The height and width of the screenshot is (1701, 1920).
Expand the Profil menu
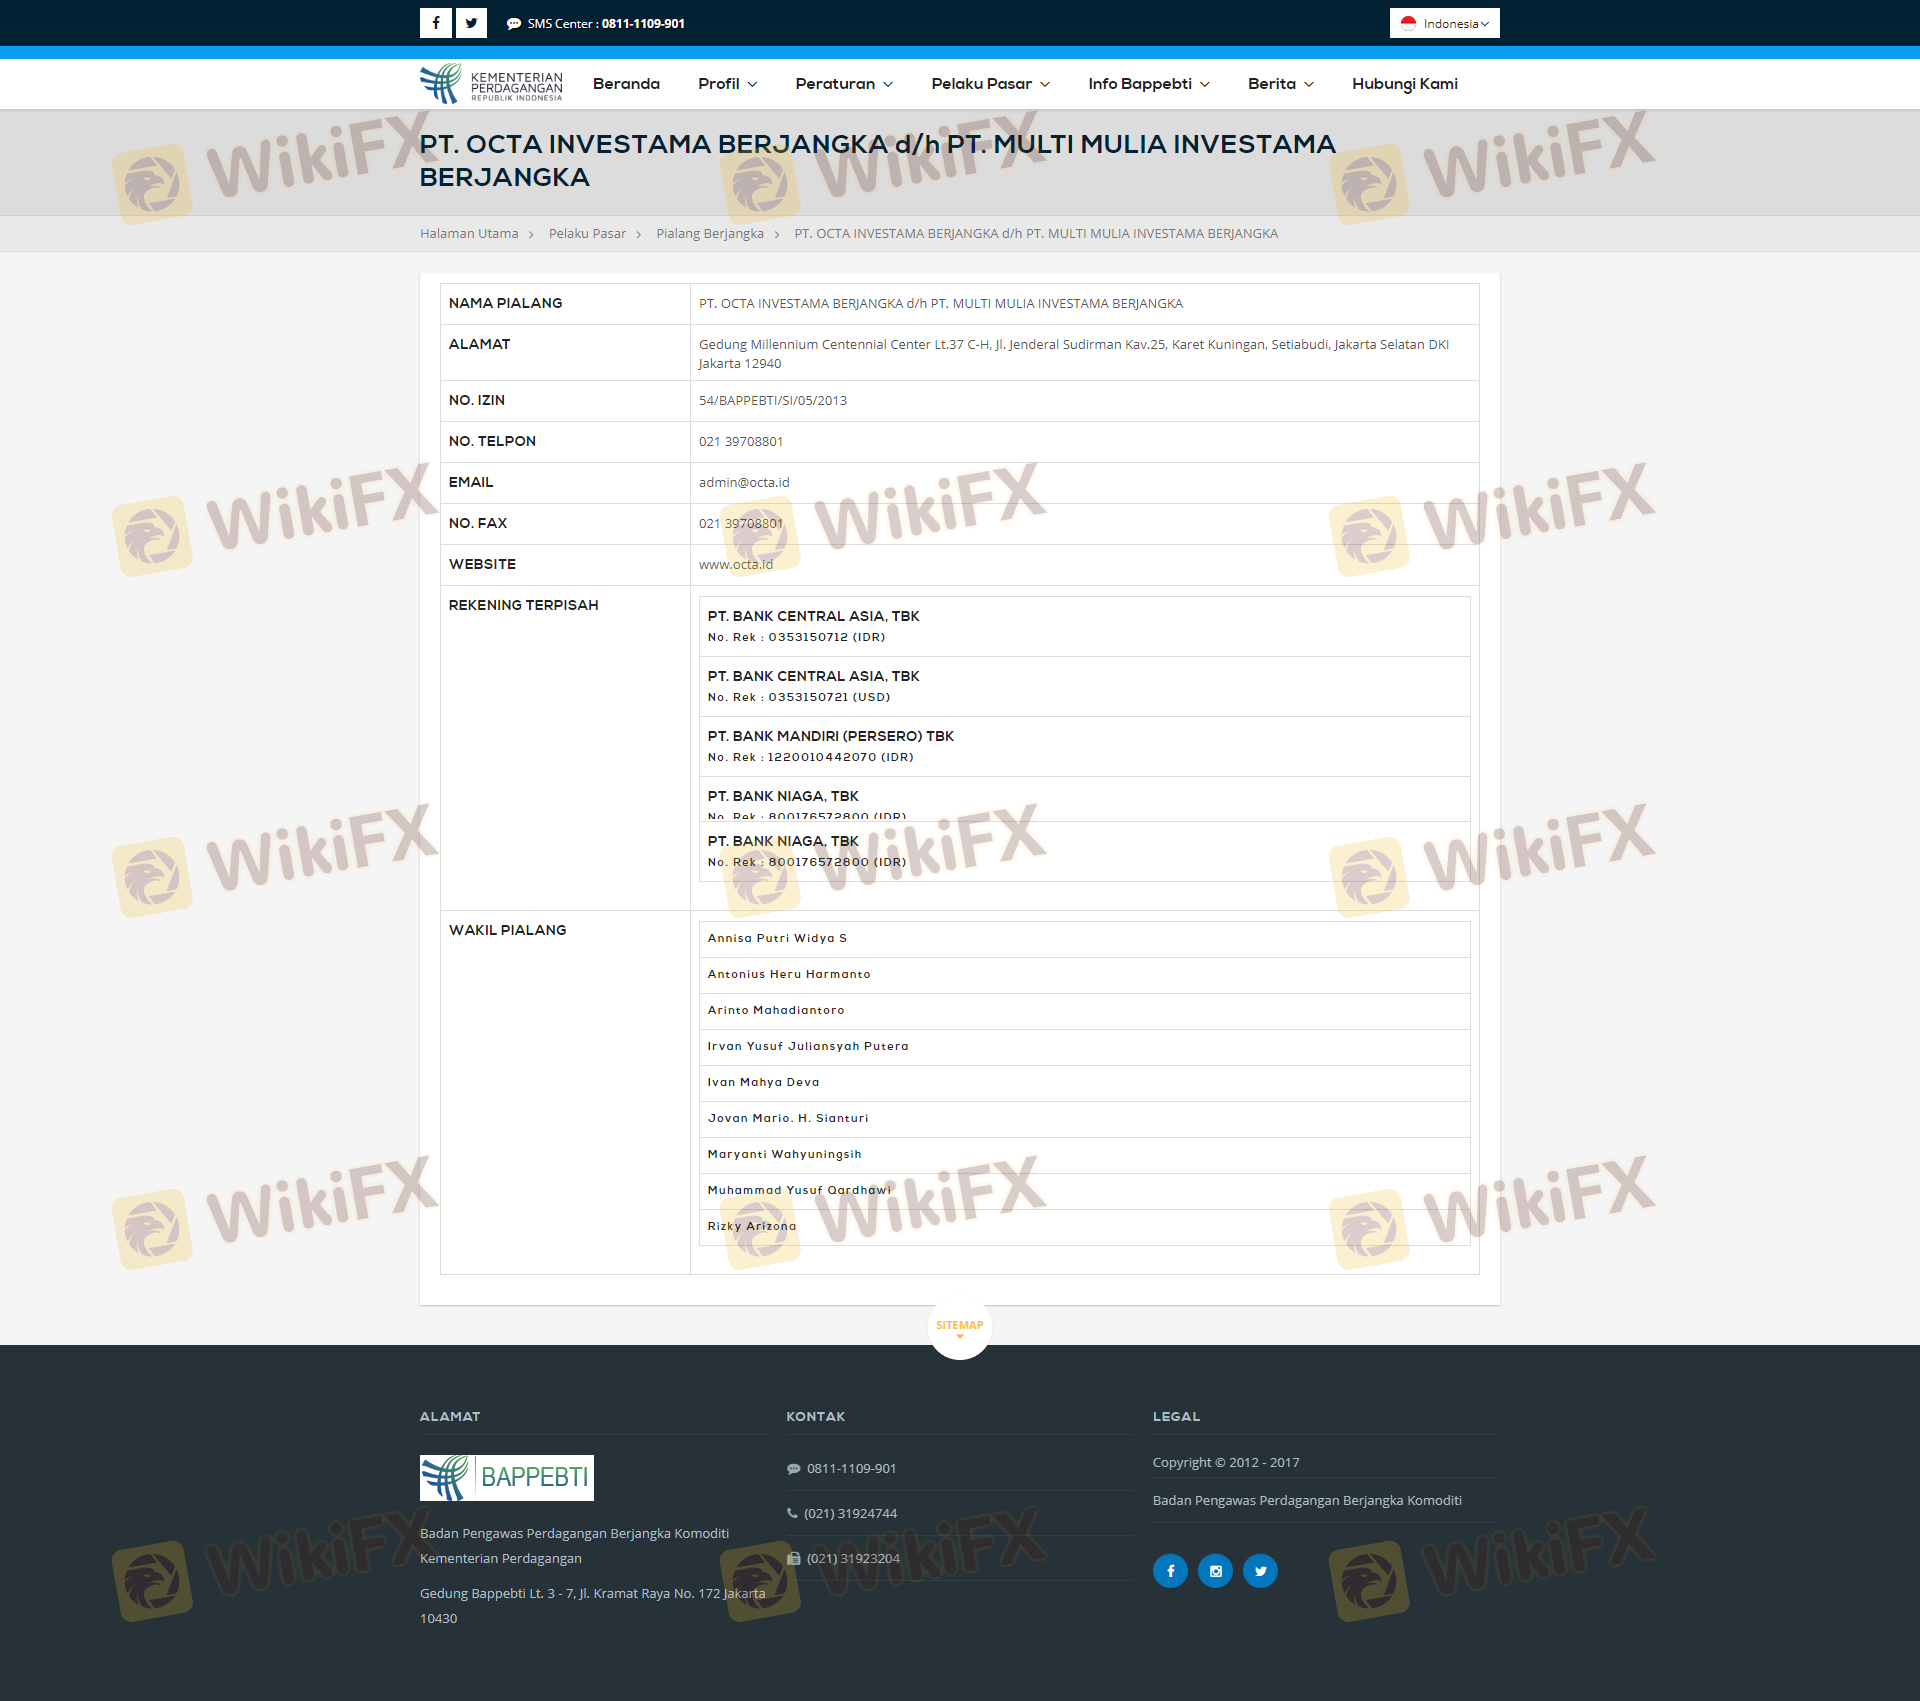click(727, 84)
